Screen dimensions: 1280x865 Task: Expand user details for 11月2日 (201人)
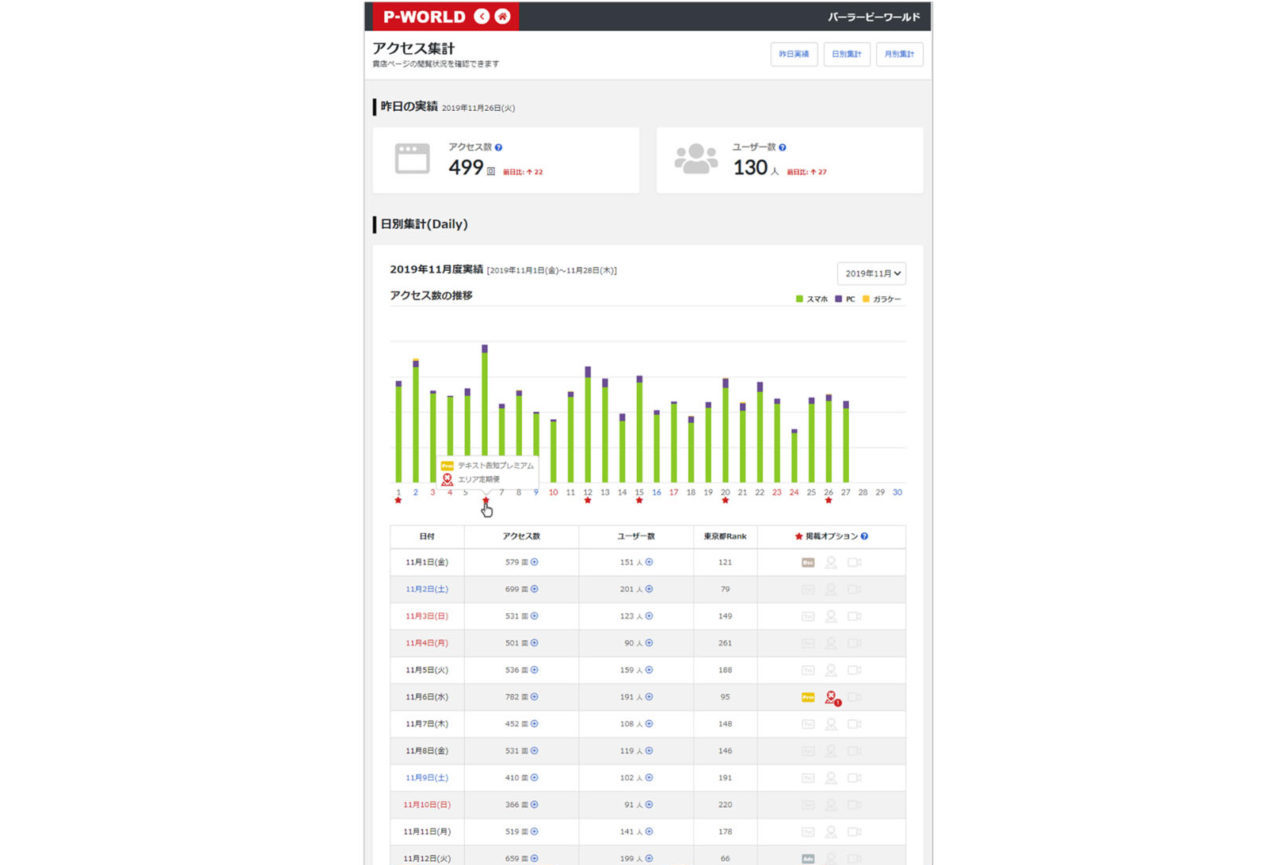click(x=649, y=589)
